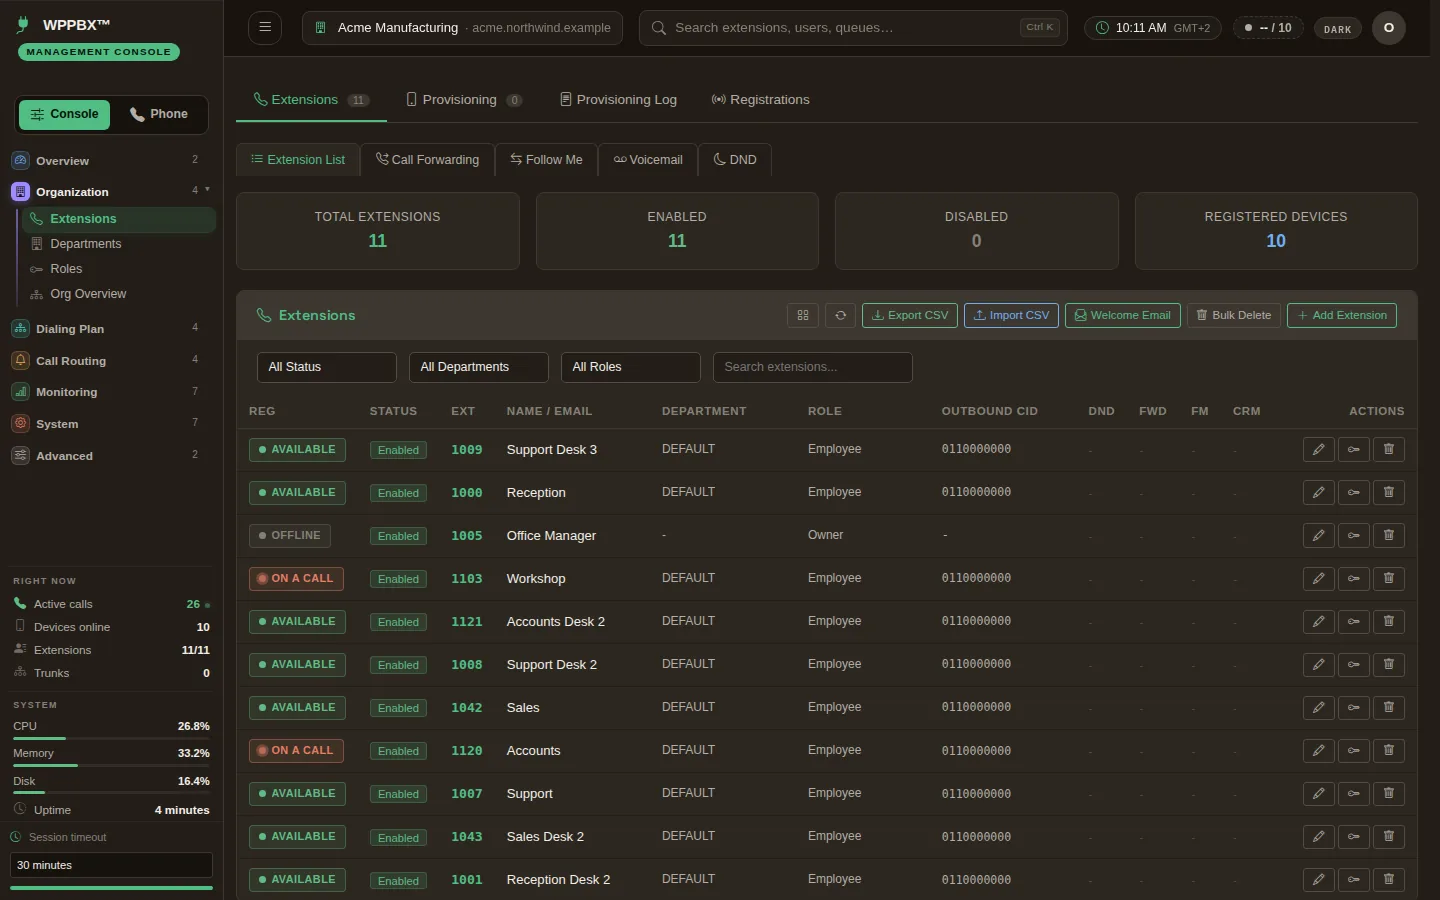Image resolution: width=1440 pixels, height=900 pixels.
Task: Click the Overview icon in the sidebar
Action: coord(21,160)
